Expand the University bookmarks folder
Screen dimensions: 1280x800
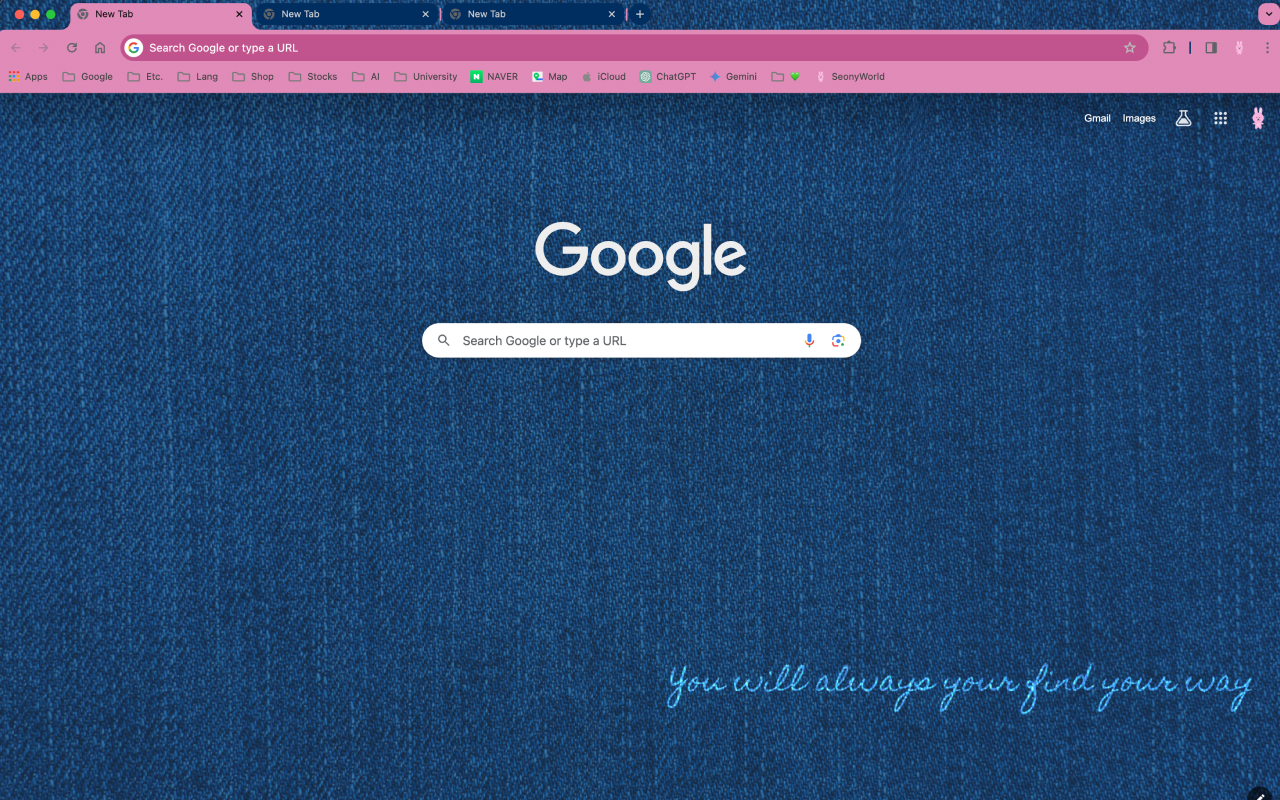pos(426,76)
